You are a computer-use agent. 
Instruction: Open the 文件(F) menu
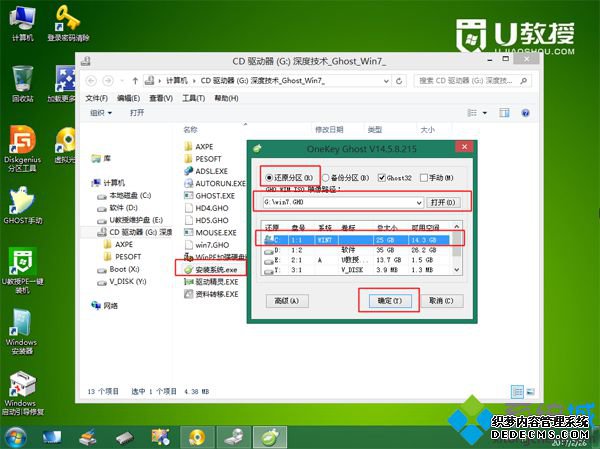[96, 98]
